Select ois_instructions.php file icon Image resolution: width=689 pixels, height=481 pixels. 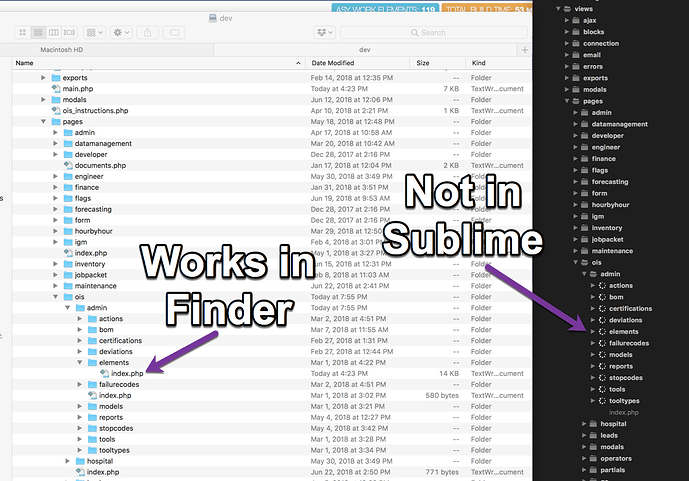point(56,110)
